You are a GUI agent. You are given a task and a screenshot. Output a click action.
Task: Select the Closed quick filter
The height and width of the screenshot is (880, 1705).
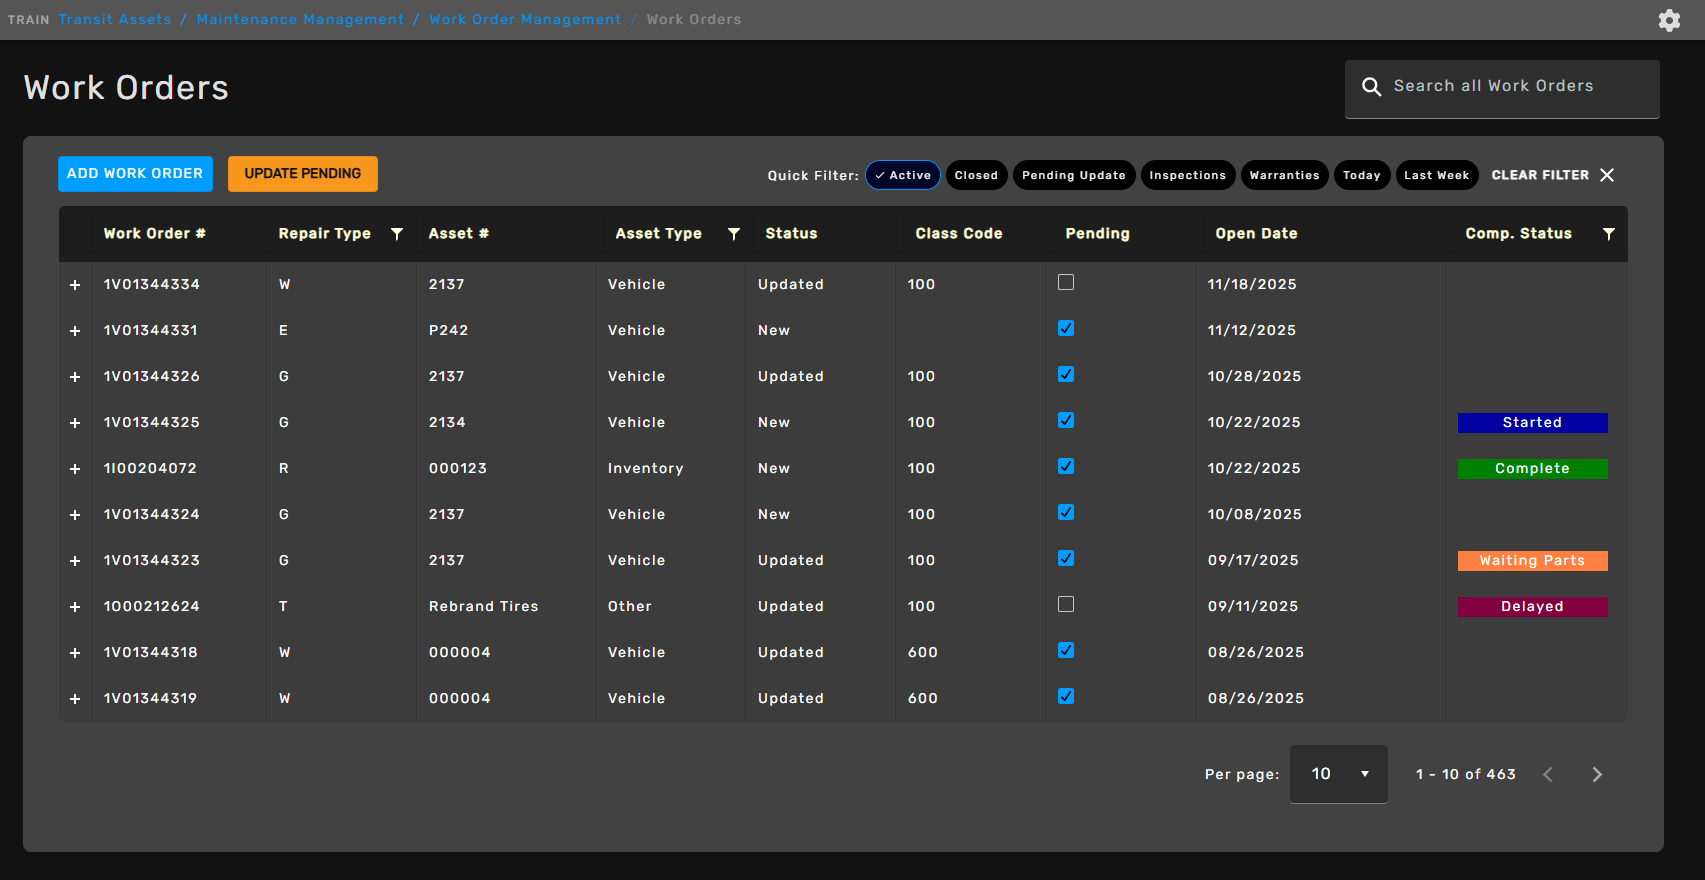coord(975,175)
